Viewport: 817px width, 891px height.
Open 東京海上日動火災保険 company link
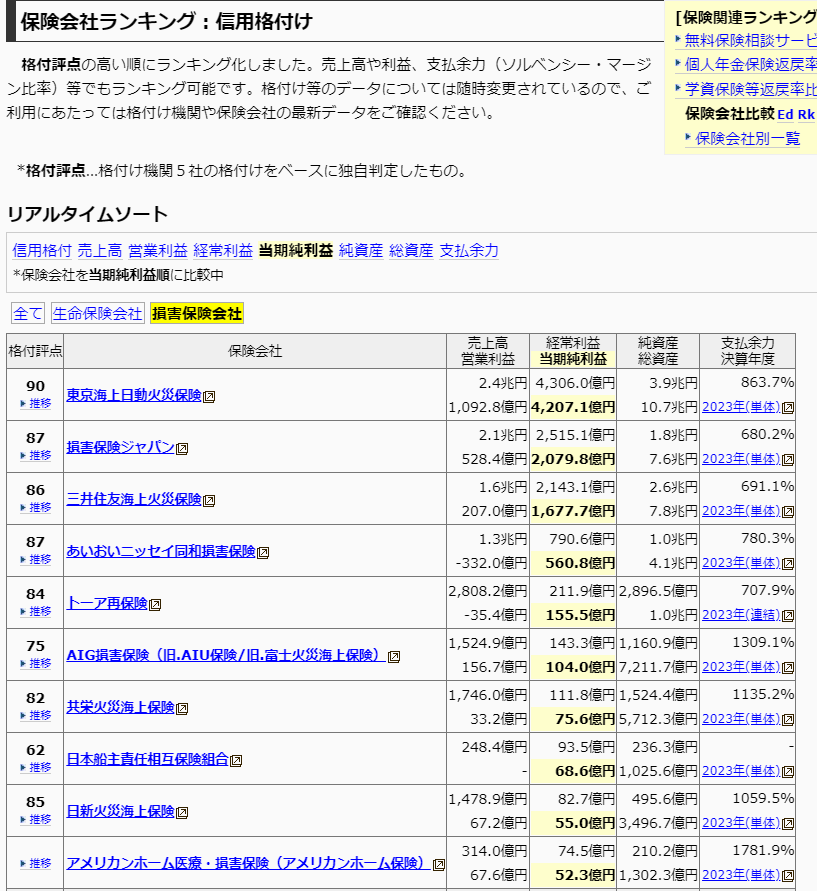tap(134, 395)
